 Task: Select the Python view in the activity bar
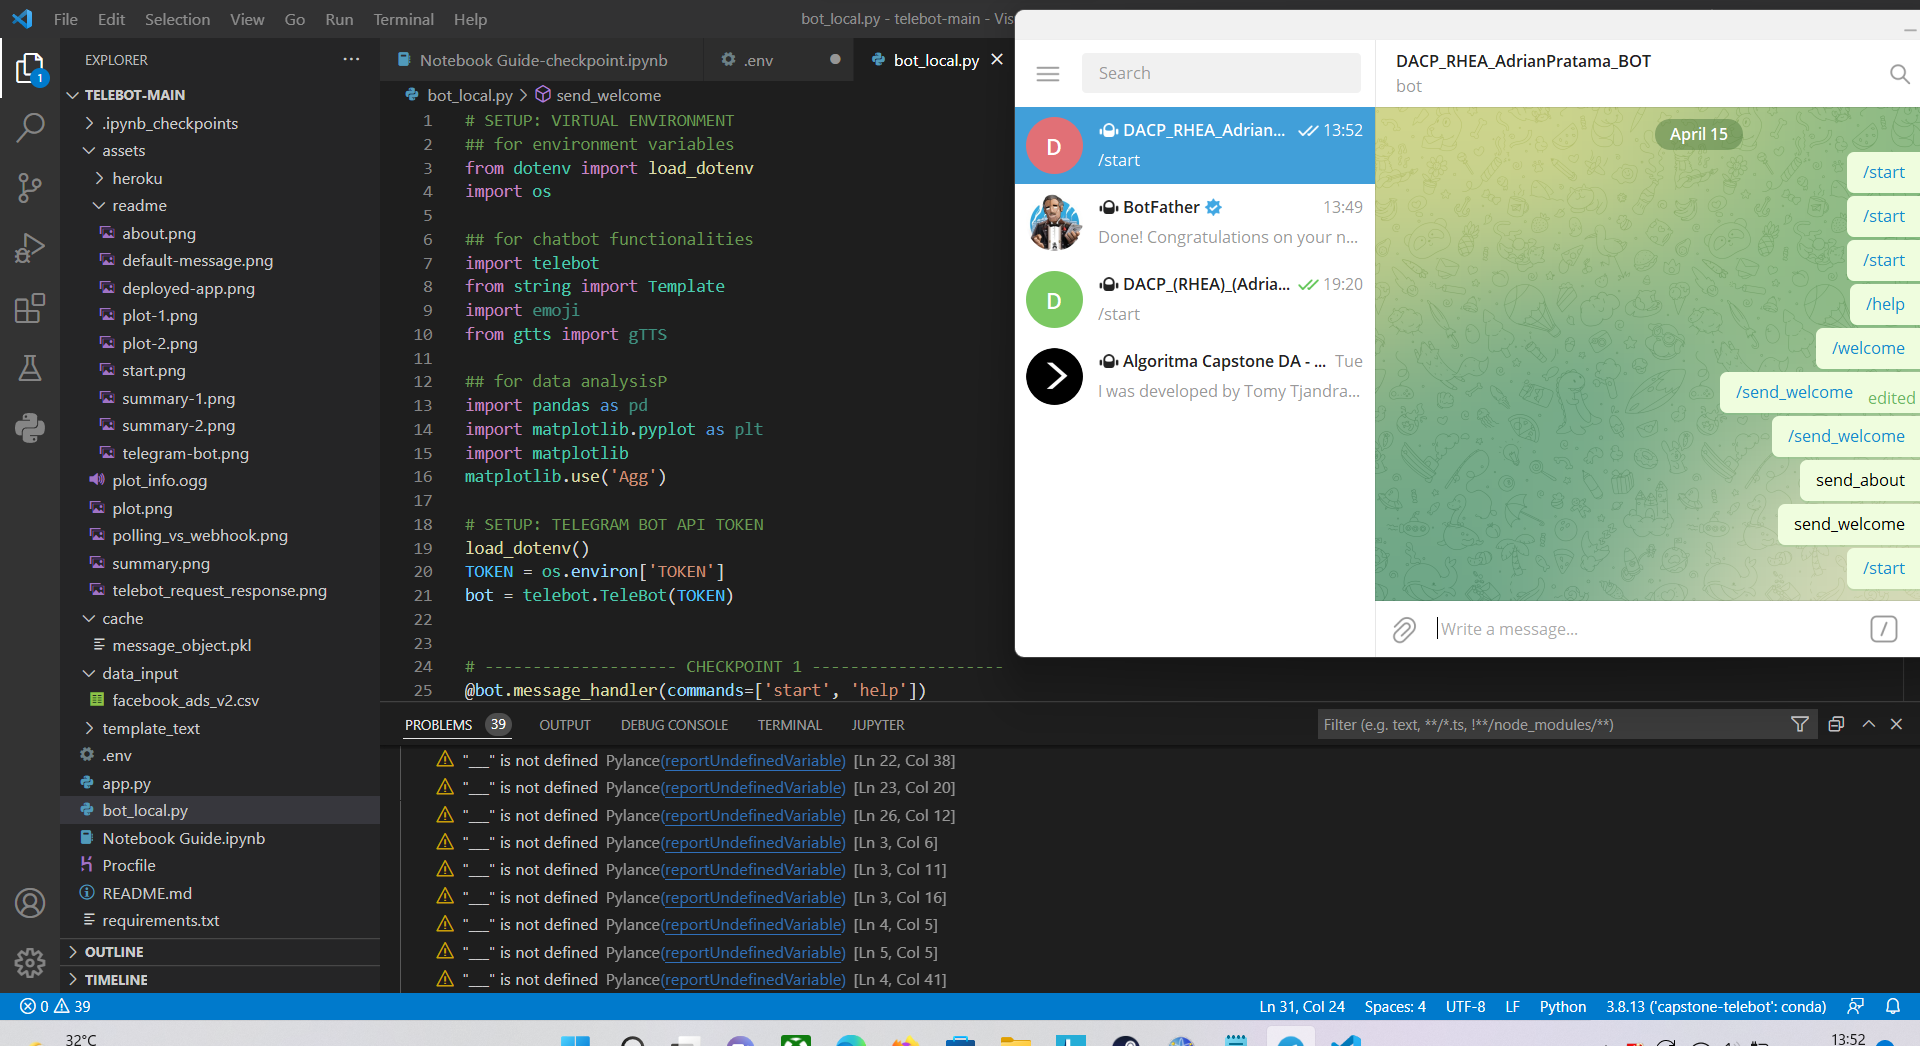point(30,428)
